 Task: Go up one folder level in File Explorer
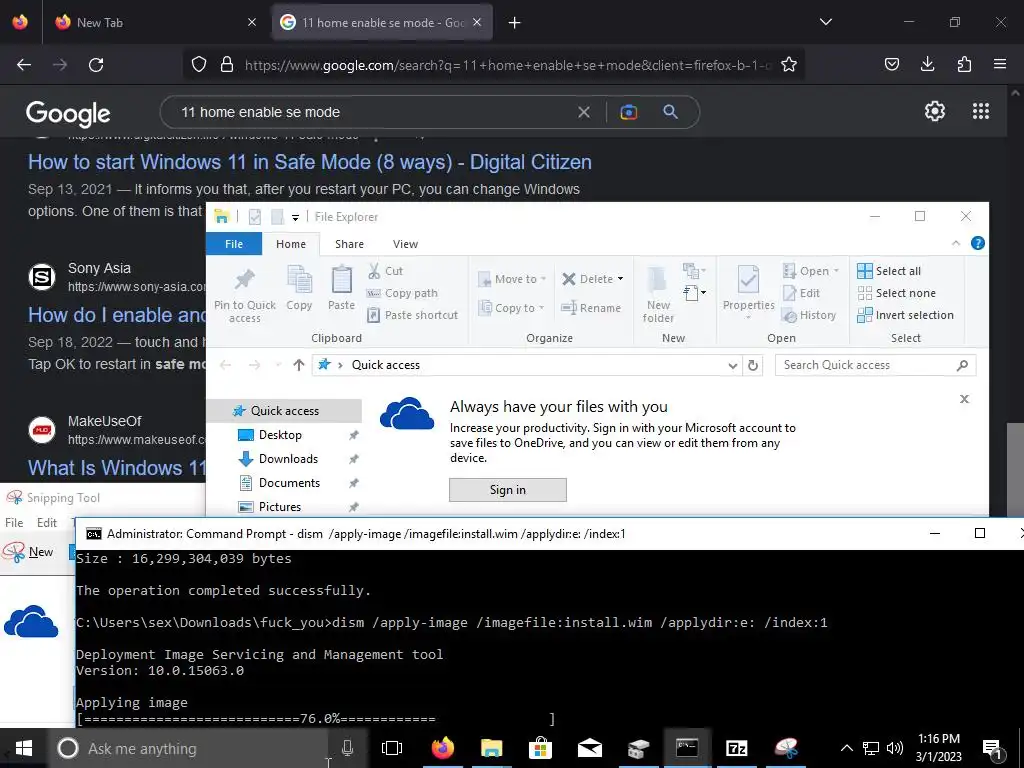coord(298,365)
